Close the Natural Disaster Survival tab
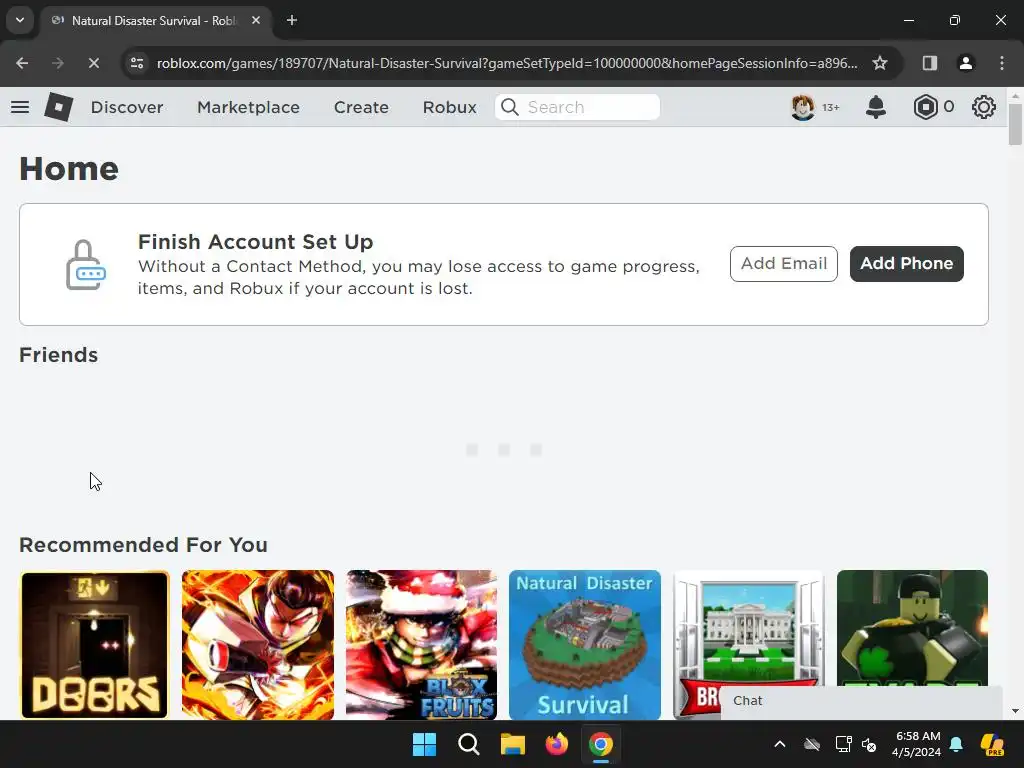 [256, 20]
